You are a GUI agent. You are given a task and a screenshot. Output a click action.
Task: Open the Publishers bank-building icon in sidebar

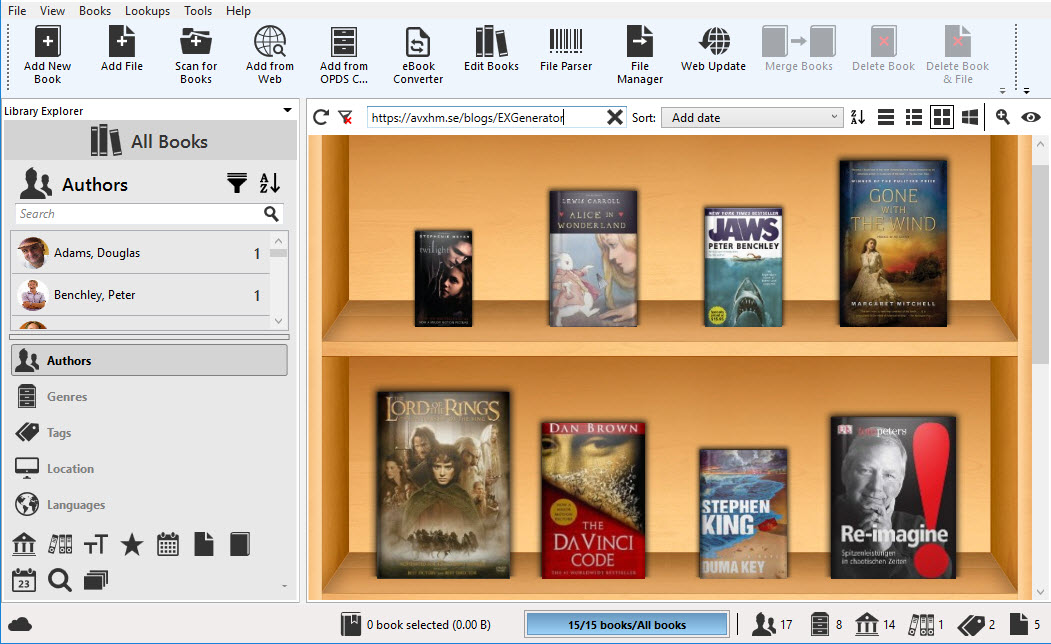point(24,544)
